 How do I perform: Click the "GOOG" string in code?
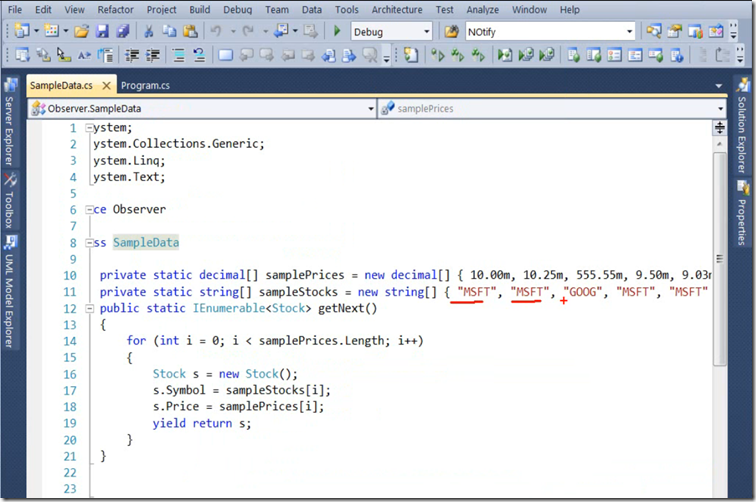(582, 292)
